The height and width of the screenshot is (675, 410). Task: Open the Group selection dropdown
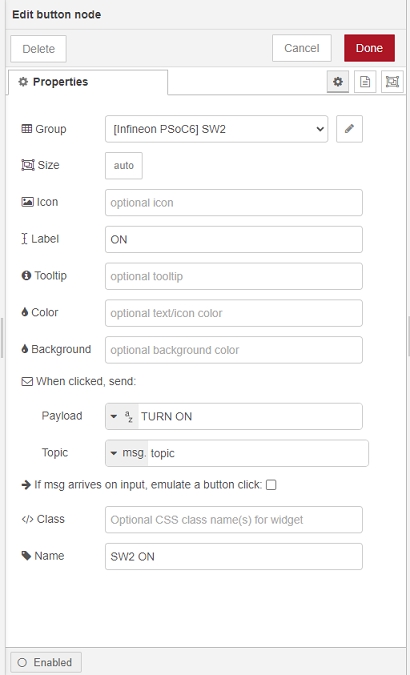tap(217, 129)
